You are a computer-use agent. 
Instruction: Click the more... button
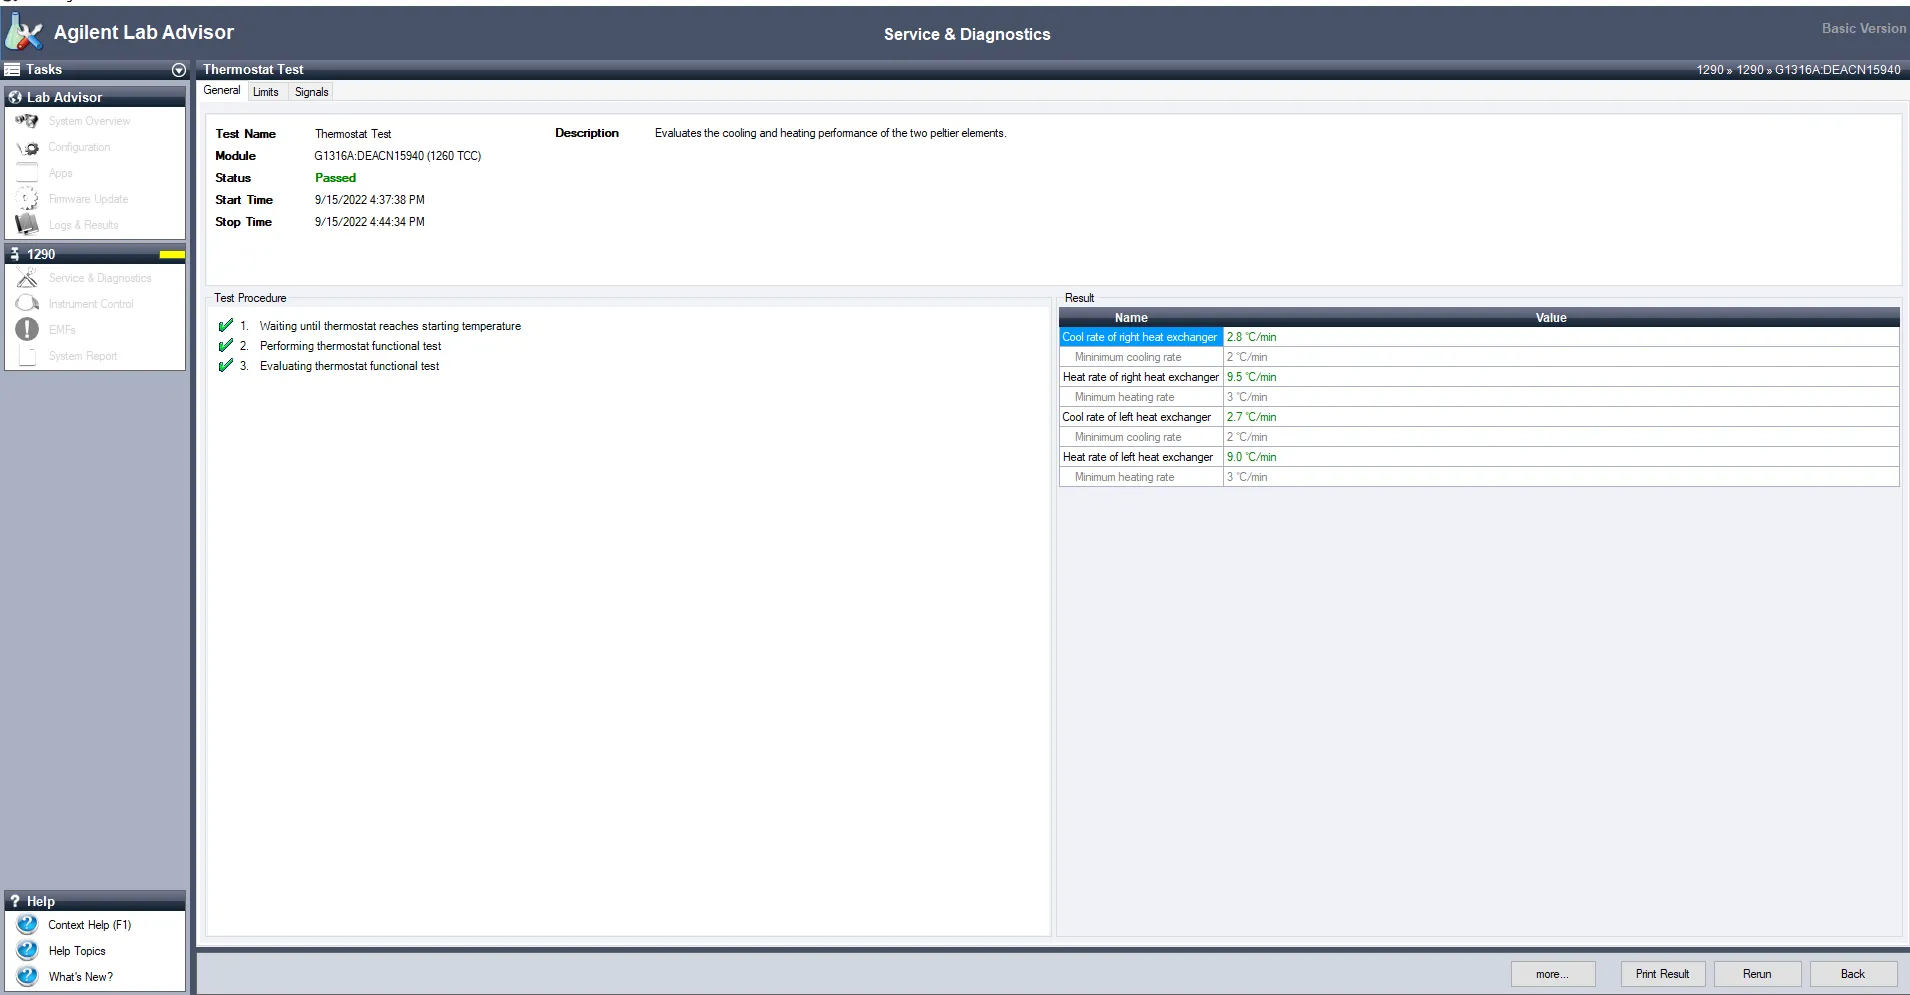tap(1553, 974)
